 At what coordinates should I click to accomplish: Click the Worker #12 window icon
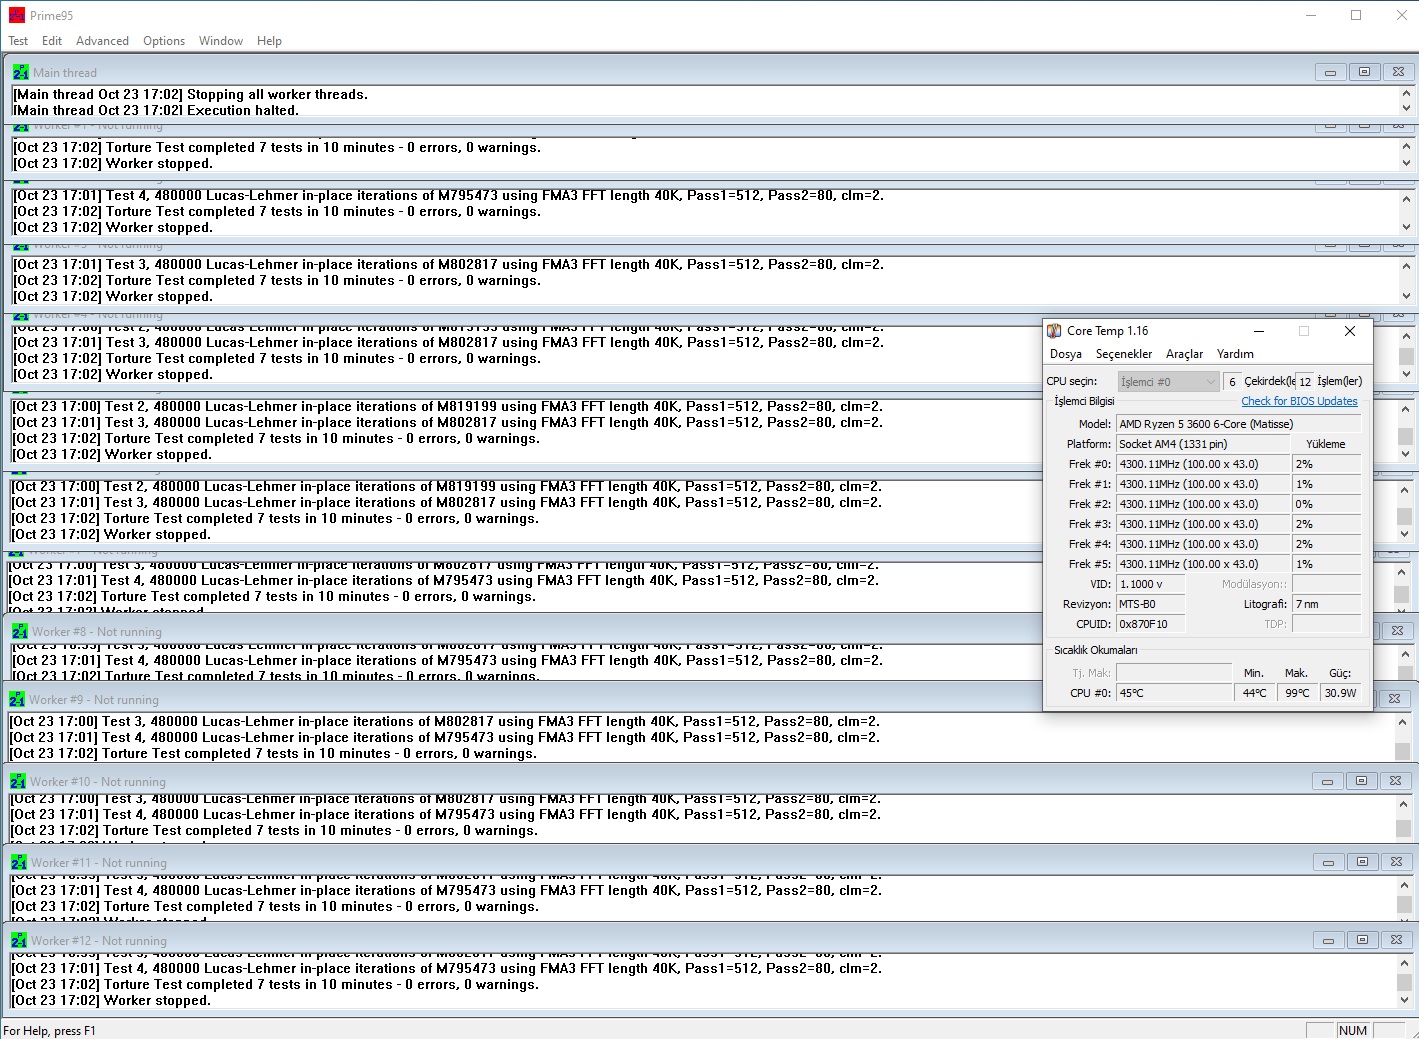[19, 940]
